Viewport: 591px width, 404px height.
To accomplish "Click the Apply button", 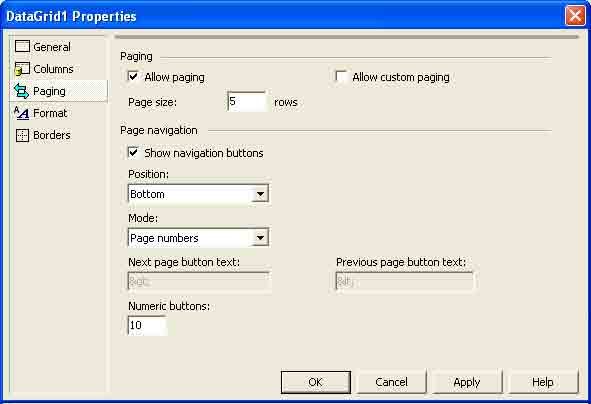I will click(467, 382).
